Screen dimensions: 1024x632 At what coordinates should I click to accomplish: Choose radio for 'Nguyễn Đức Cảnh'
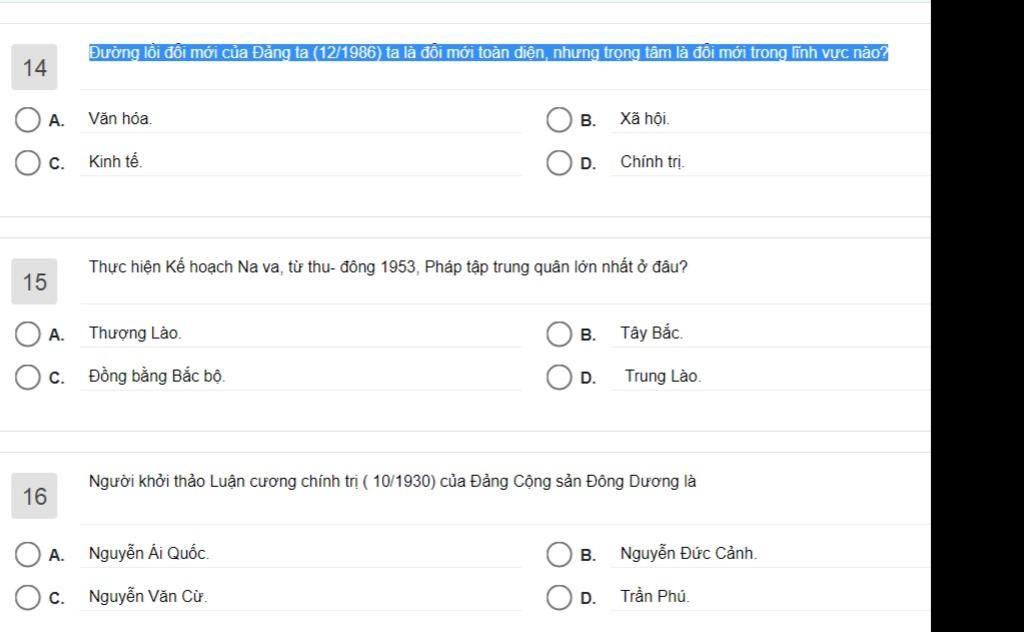[559, 554]
